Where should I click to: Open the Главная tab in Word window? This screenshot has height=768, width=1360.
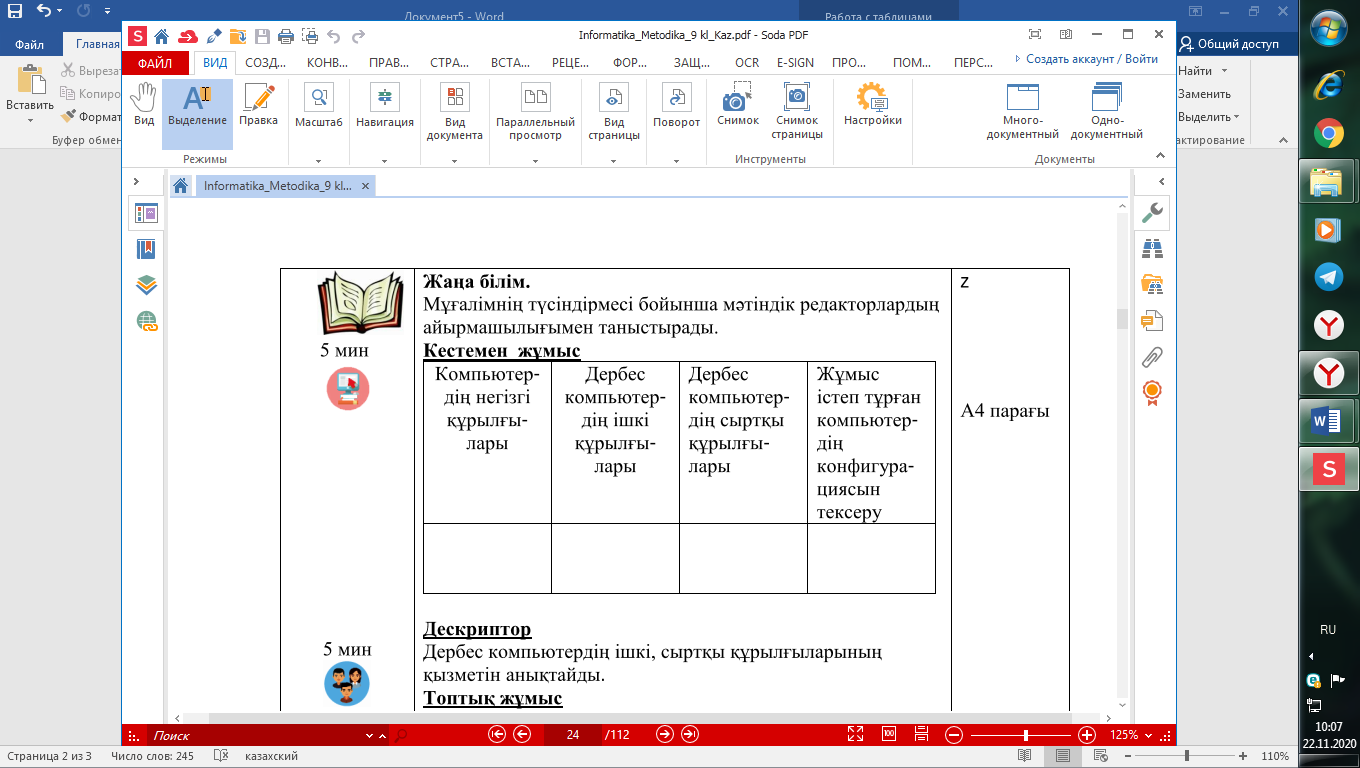click(97, 44)
